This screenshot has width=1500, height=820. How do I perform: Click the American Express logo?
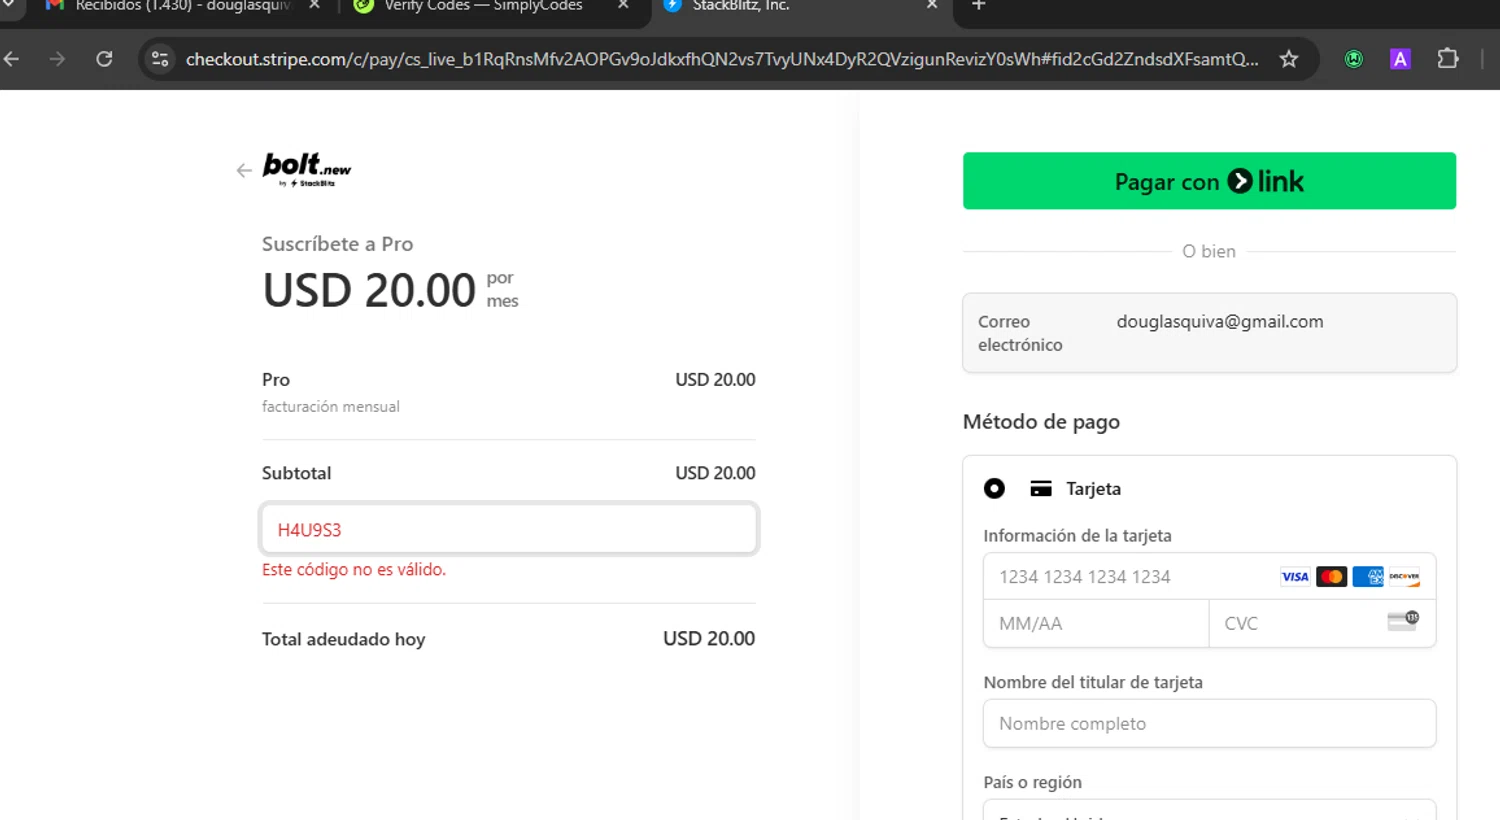[1368, 577]
